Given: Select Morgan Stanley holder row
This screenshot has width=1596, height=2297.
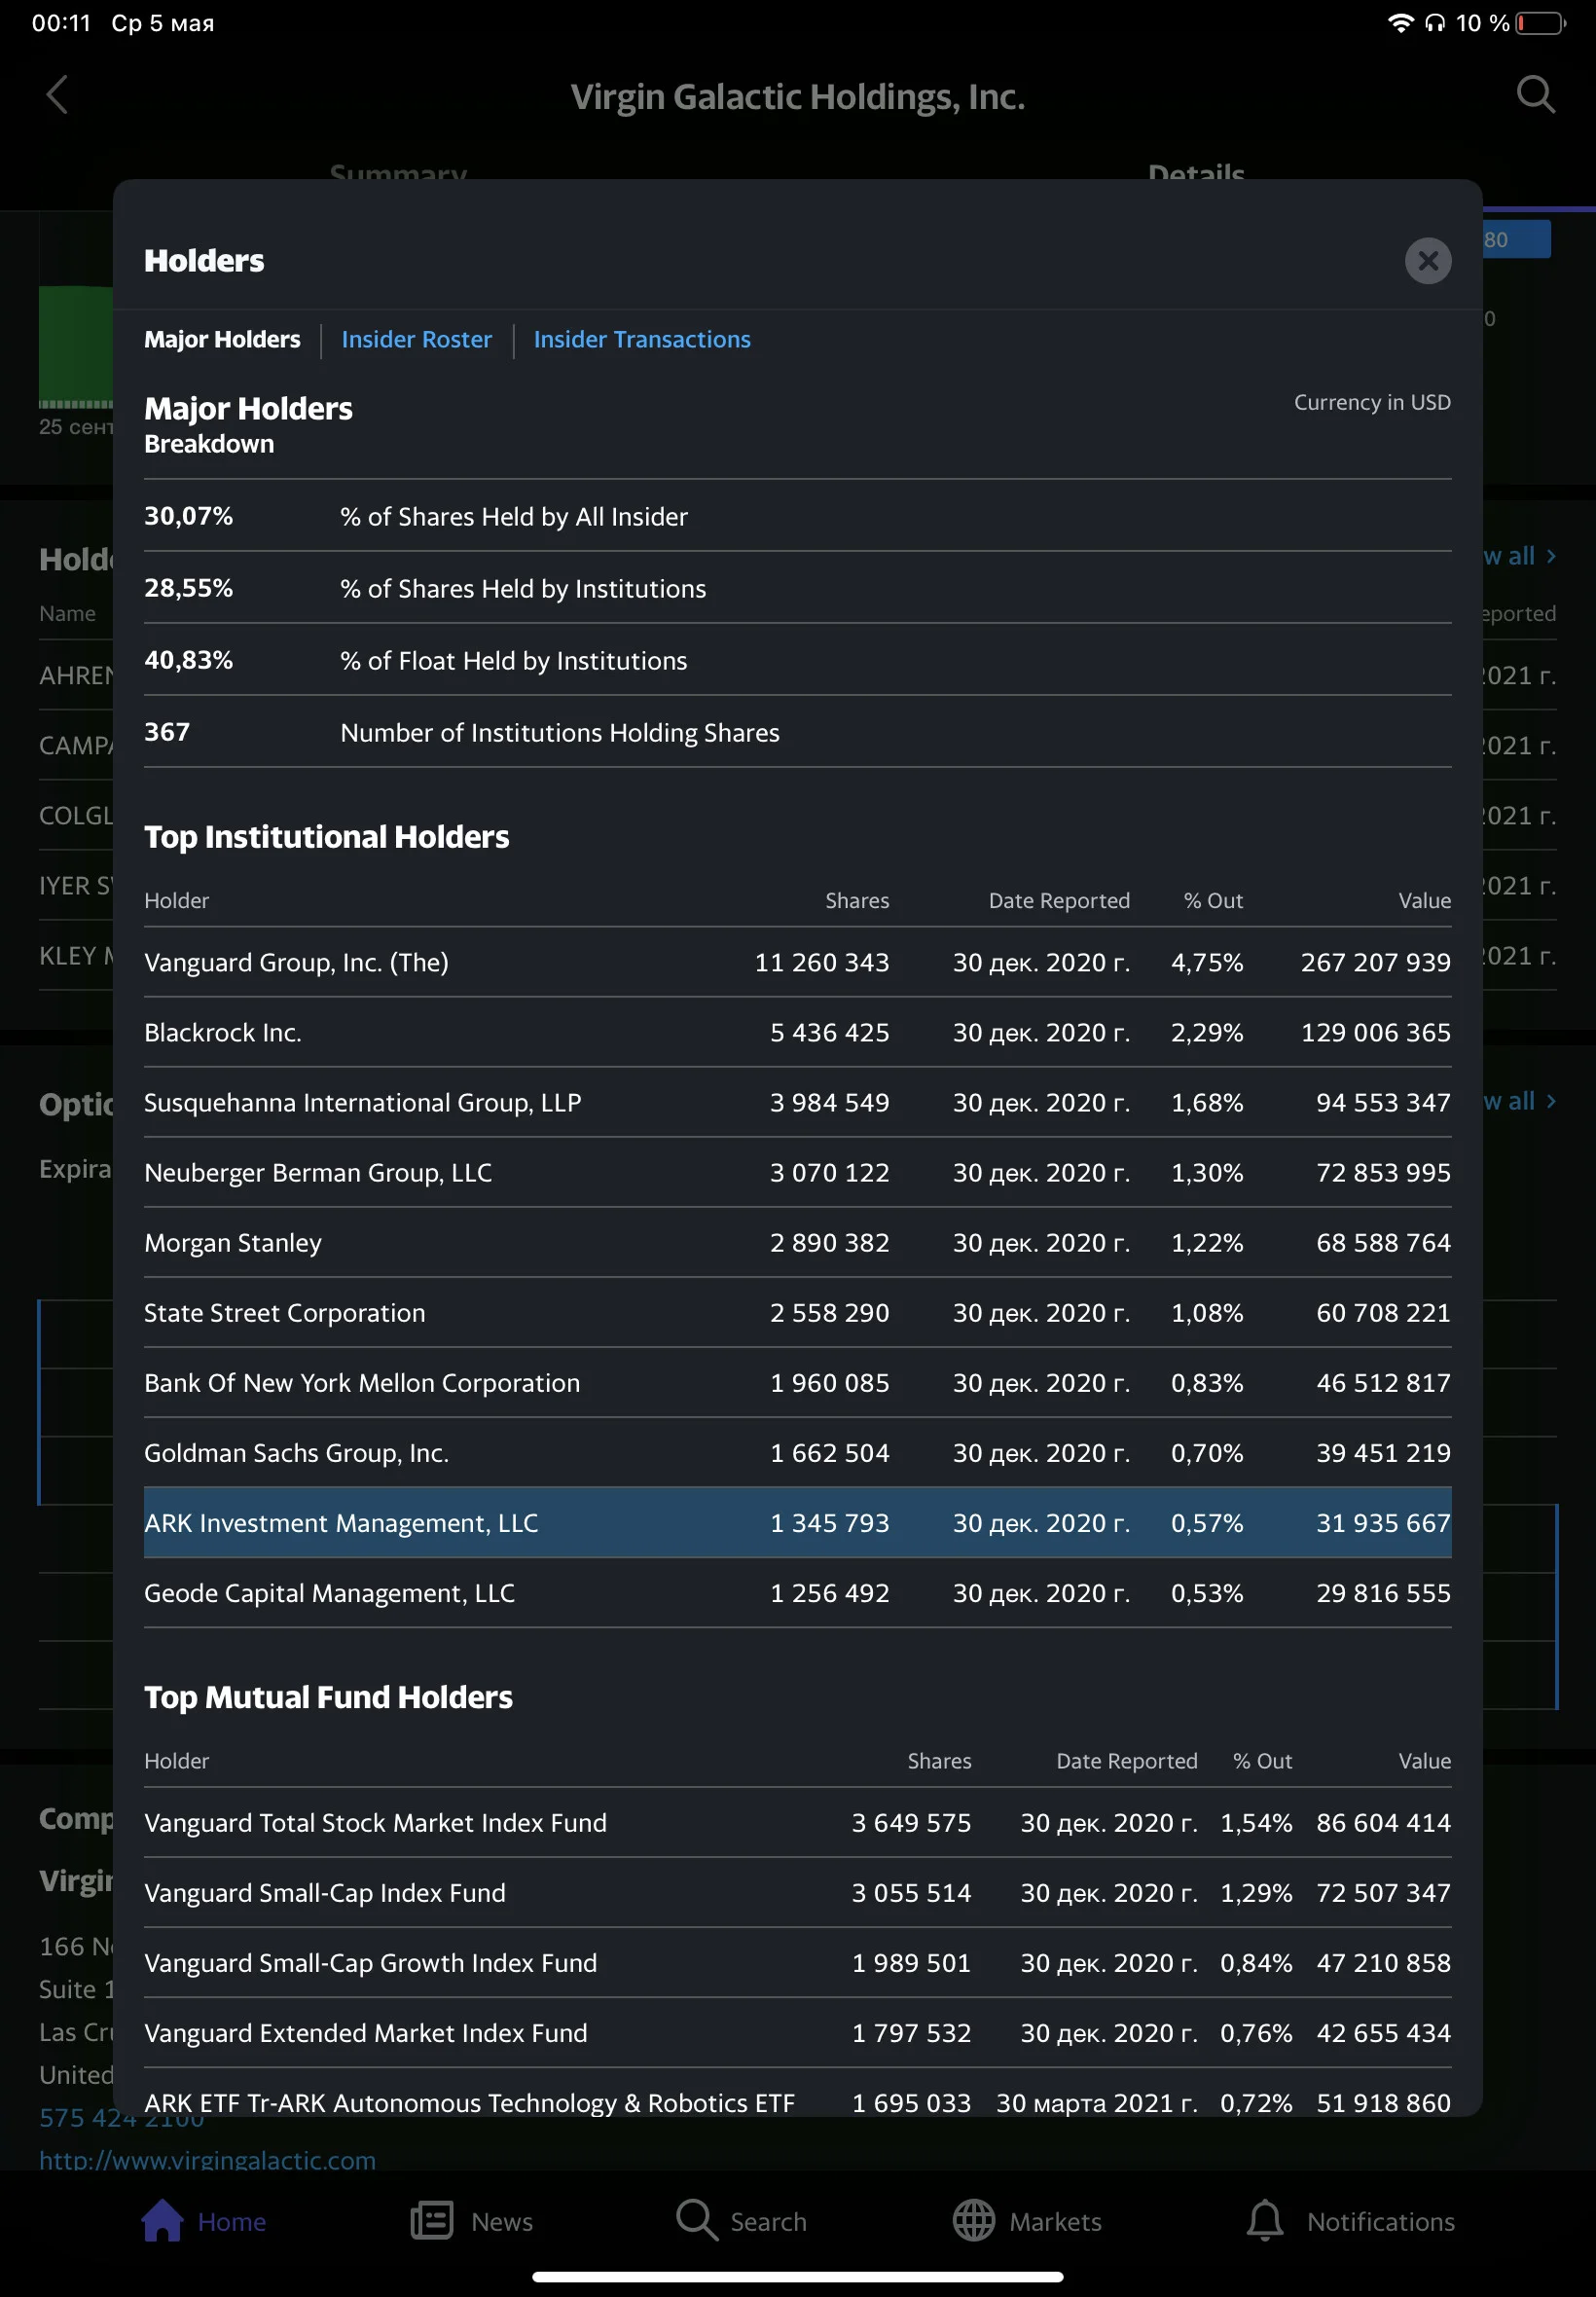Looking at the screenshot, I should point(797,1242).
